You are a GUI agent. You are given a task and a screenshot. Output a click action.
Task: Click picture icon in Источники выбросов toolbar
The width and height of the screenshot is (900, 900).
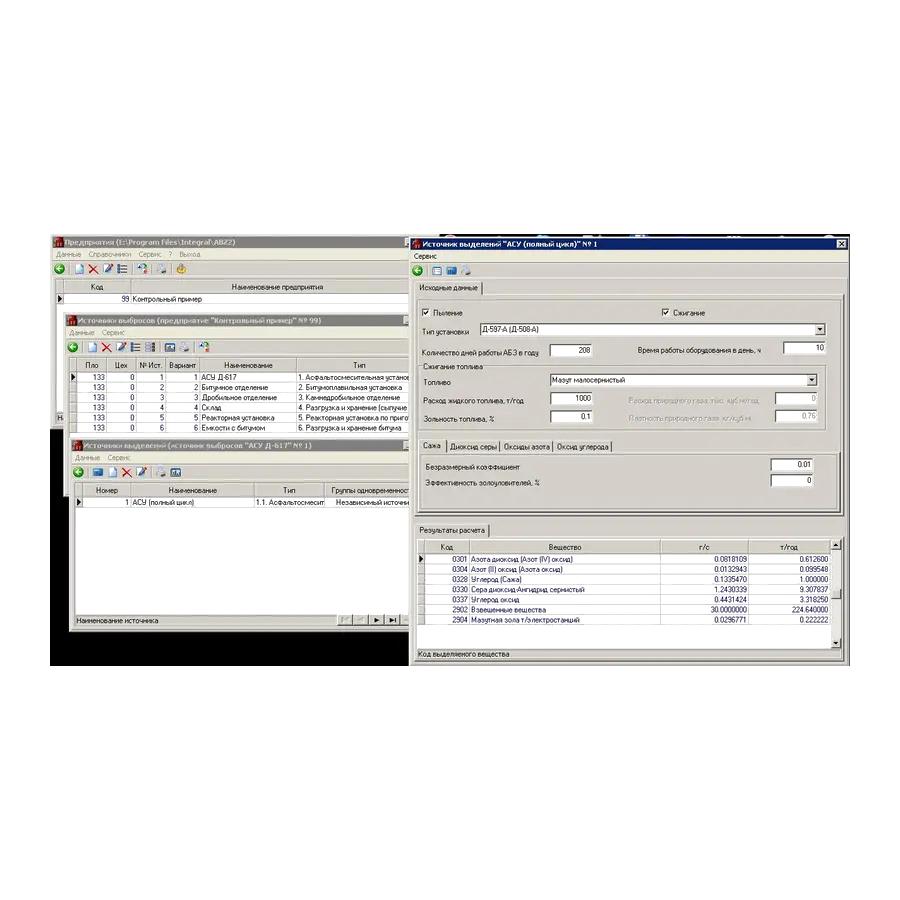pyautogui.click(x=169, y=347)
